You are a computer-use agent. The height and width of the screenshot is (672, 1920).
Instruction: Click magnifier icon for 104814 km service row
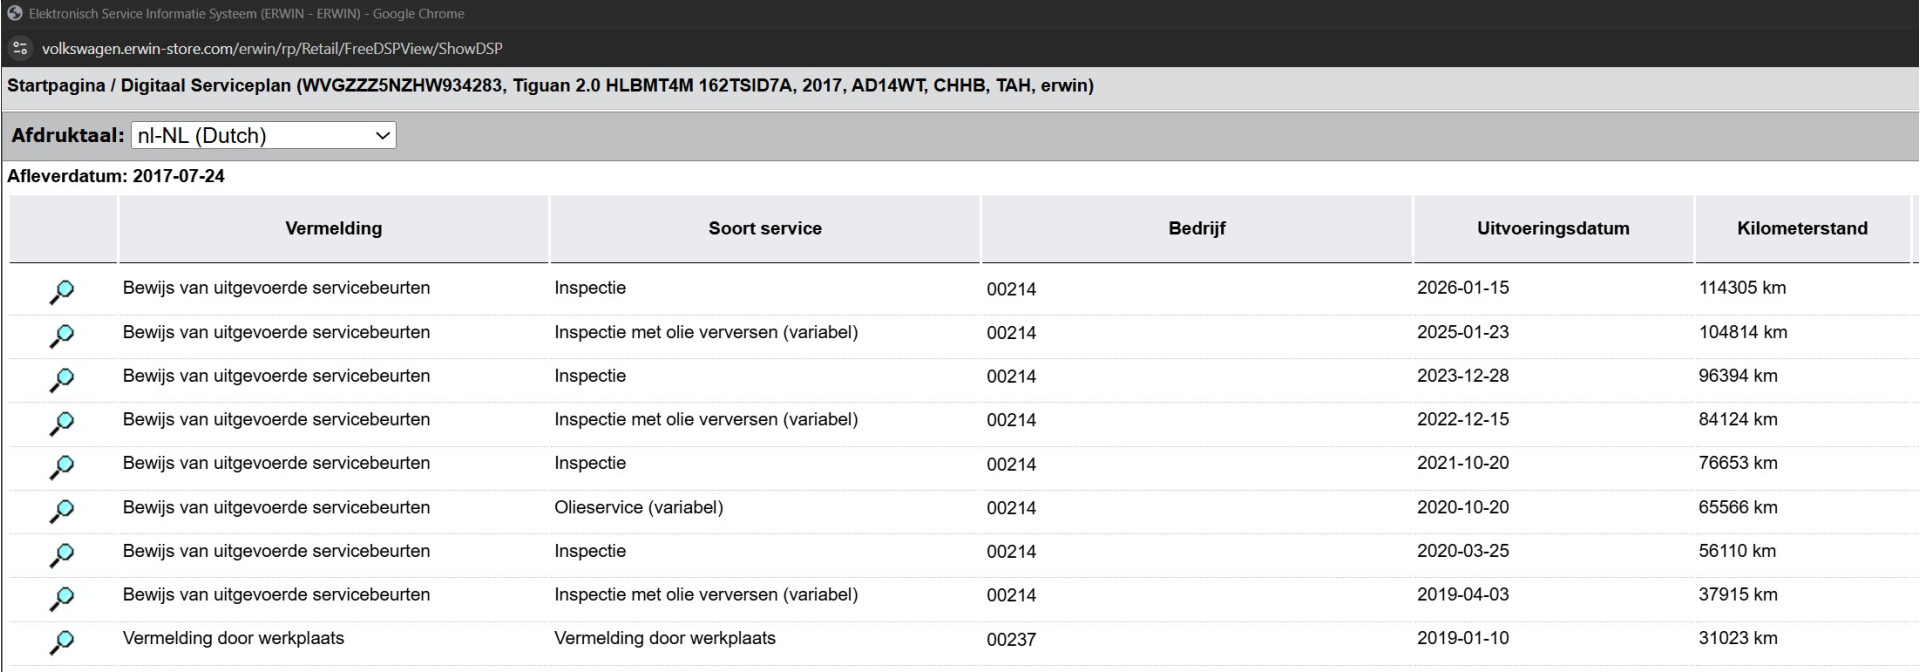point(61,335)
